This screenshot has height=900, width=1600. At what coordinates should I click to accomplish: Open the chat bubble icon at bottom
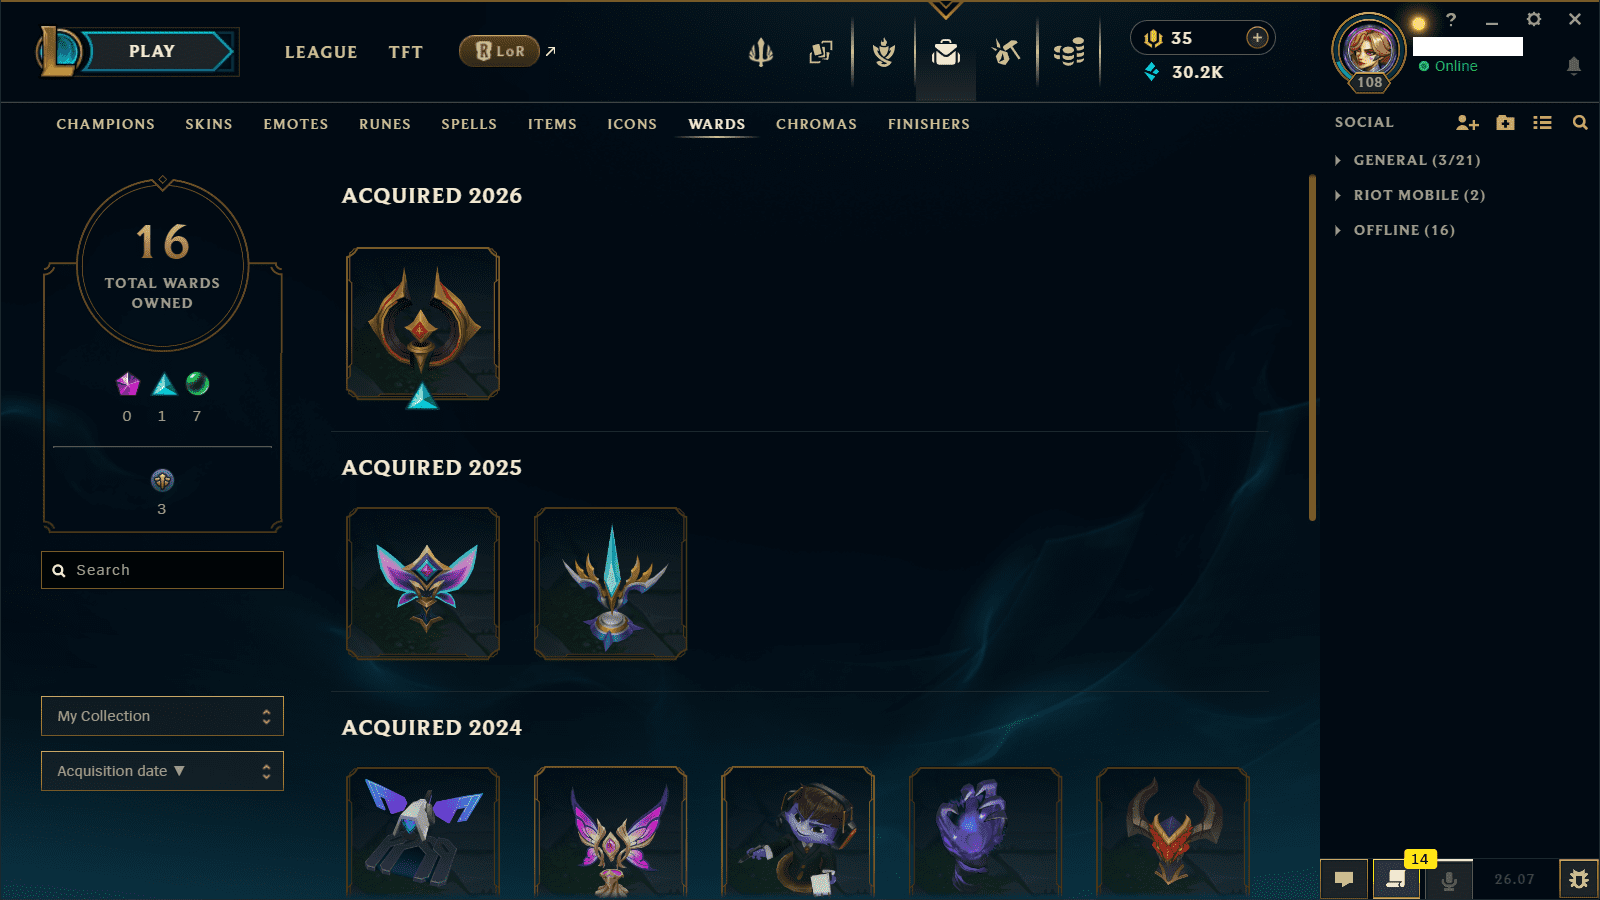(1344, 879)
